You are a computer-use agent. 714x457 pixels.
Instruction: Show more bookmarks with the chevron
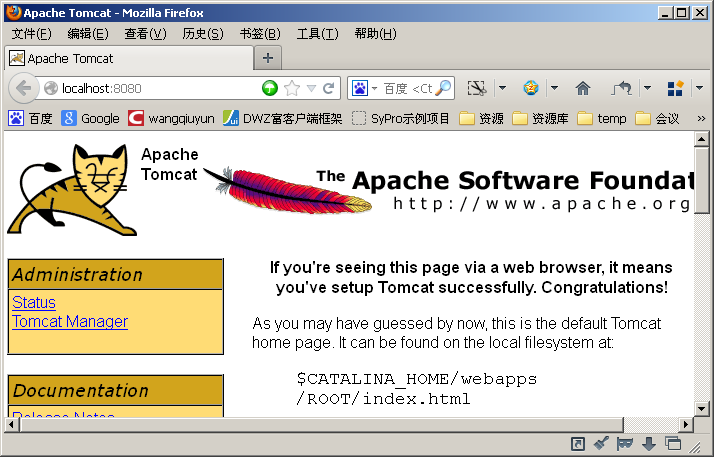point(701,118)
